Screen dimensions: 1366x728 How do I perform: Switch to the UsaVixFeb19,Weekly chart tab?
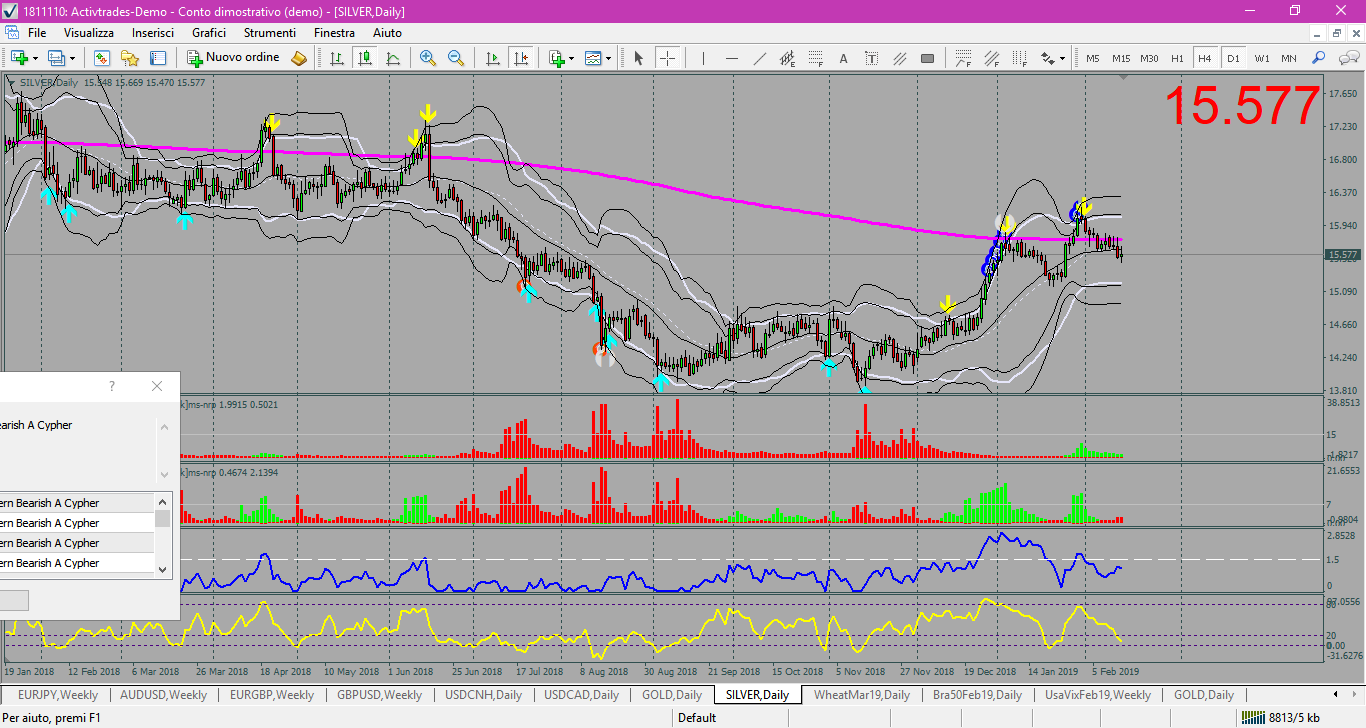tap(1098, 695)
